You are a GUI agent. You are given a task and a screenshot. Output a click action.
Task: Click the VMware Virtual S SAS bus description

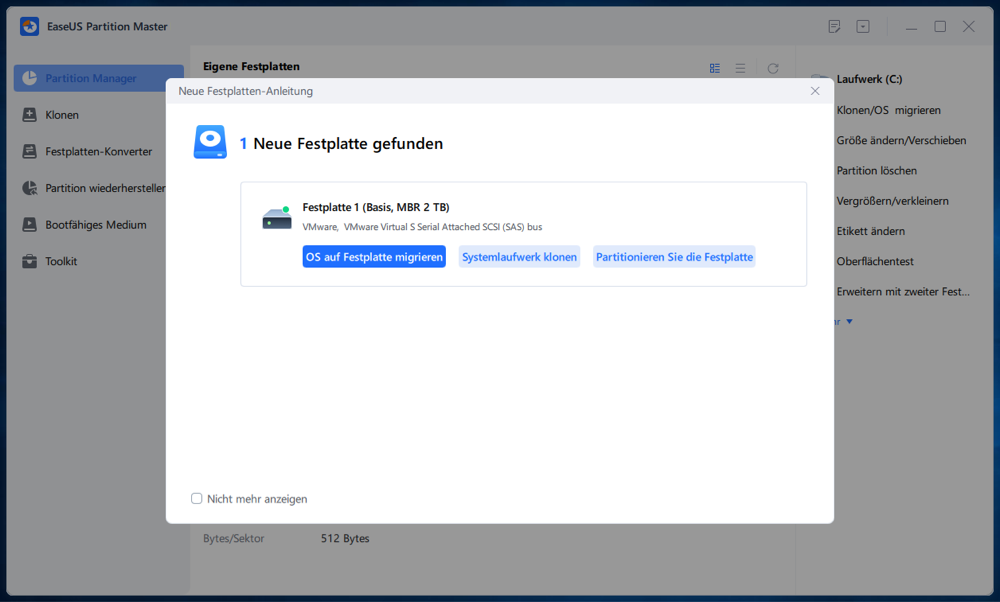coord(422,227)
